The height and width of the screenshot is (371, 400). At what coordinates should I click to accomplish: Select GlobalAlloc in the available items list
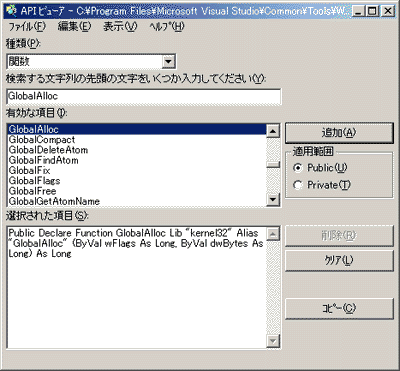point(137,129)
